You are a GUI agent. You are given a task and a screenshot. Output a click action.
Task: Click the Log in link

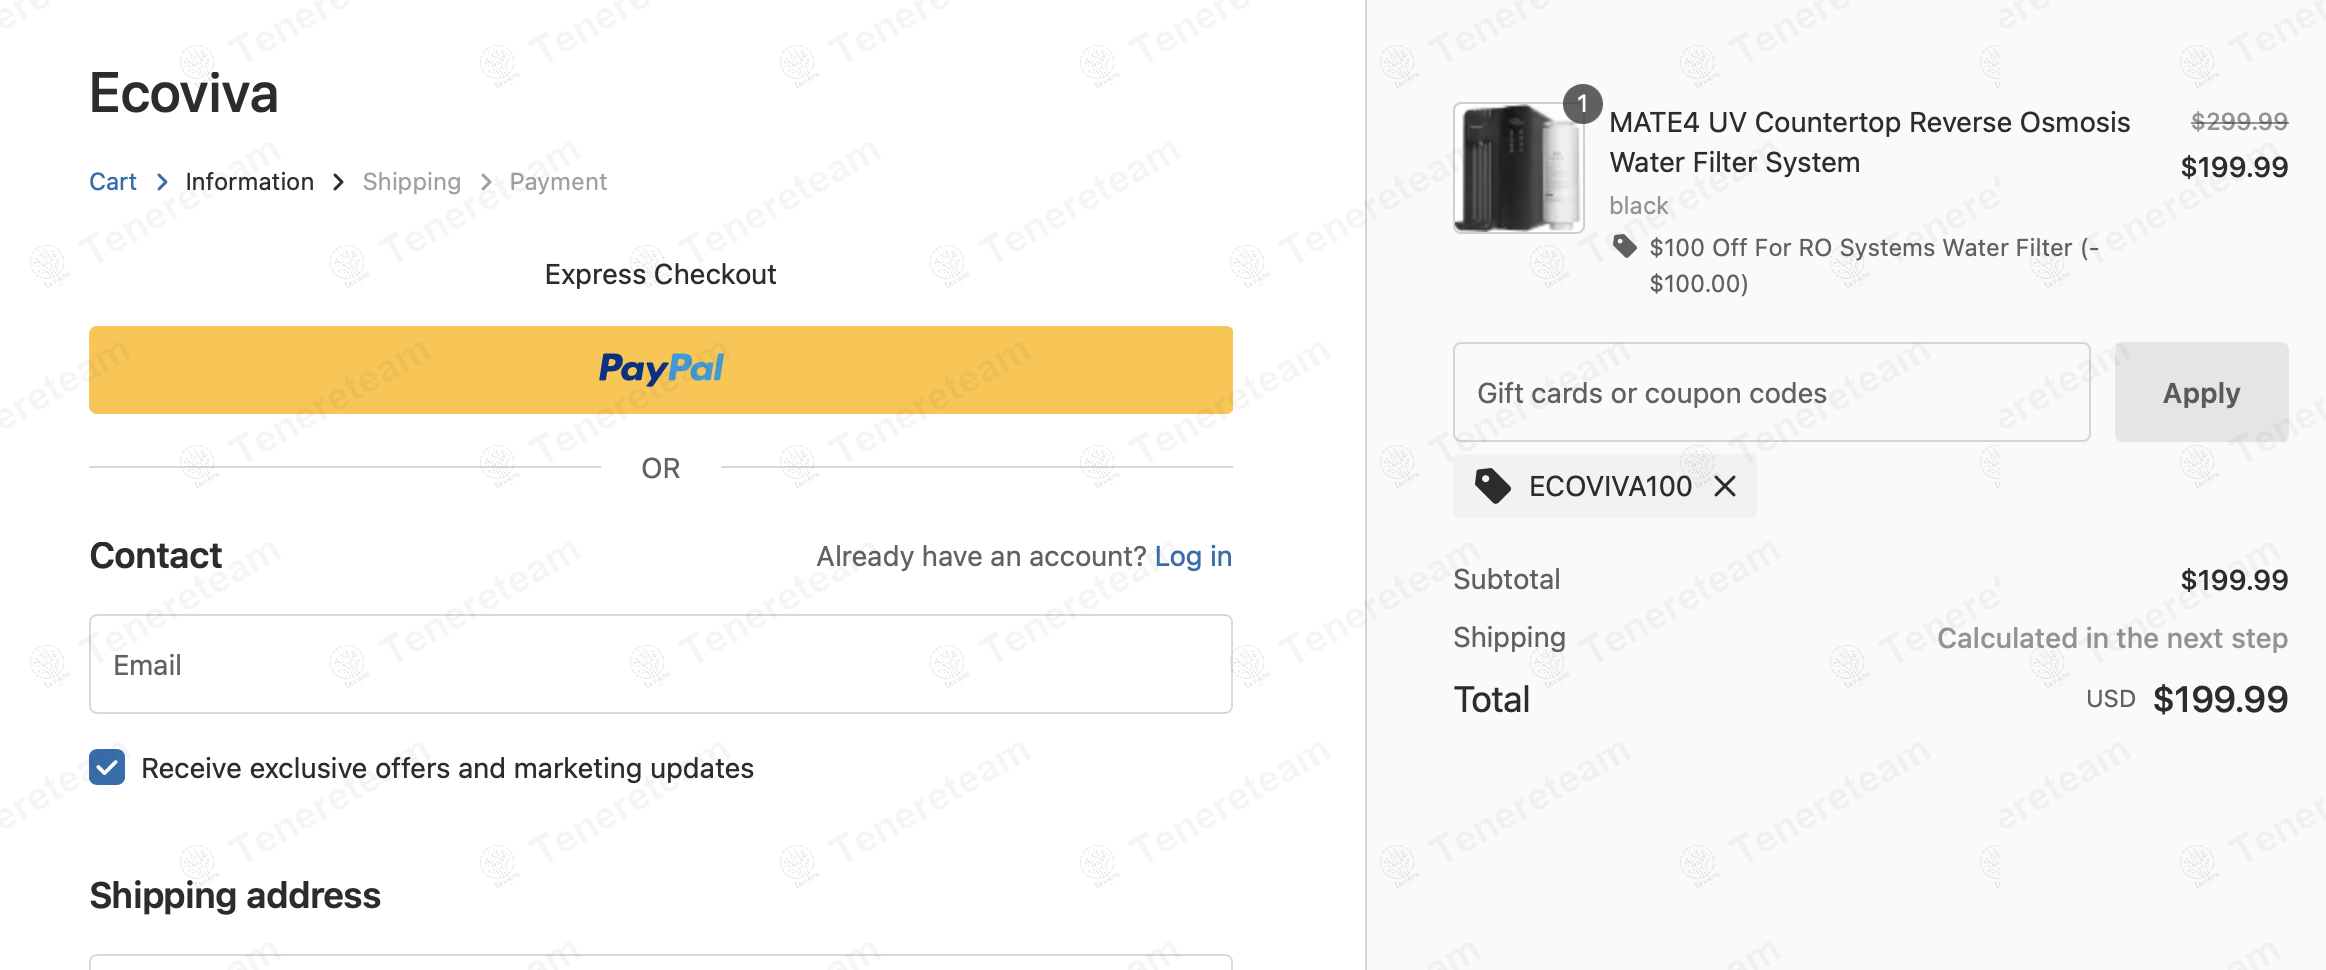[1193, 556]
